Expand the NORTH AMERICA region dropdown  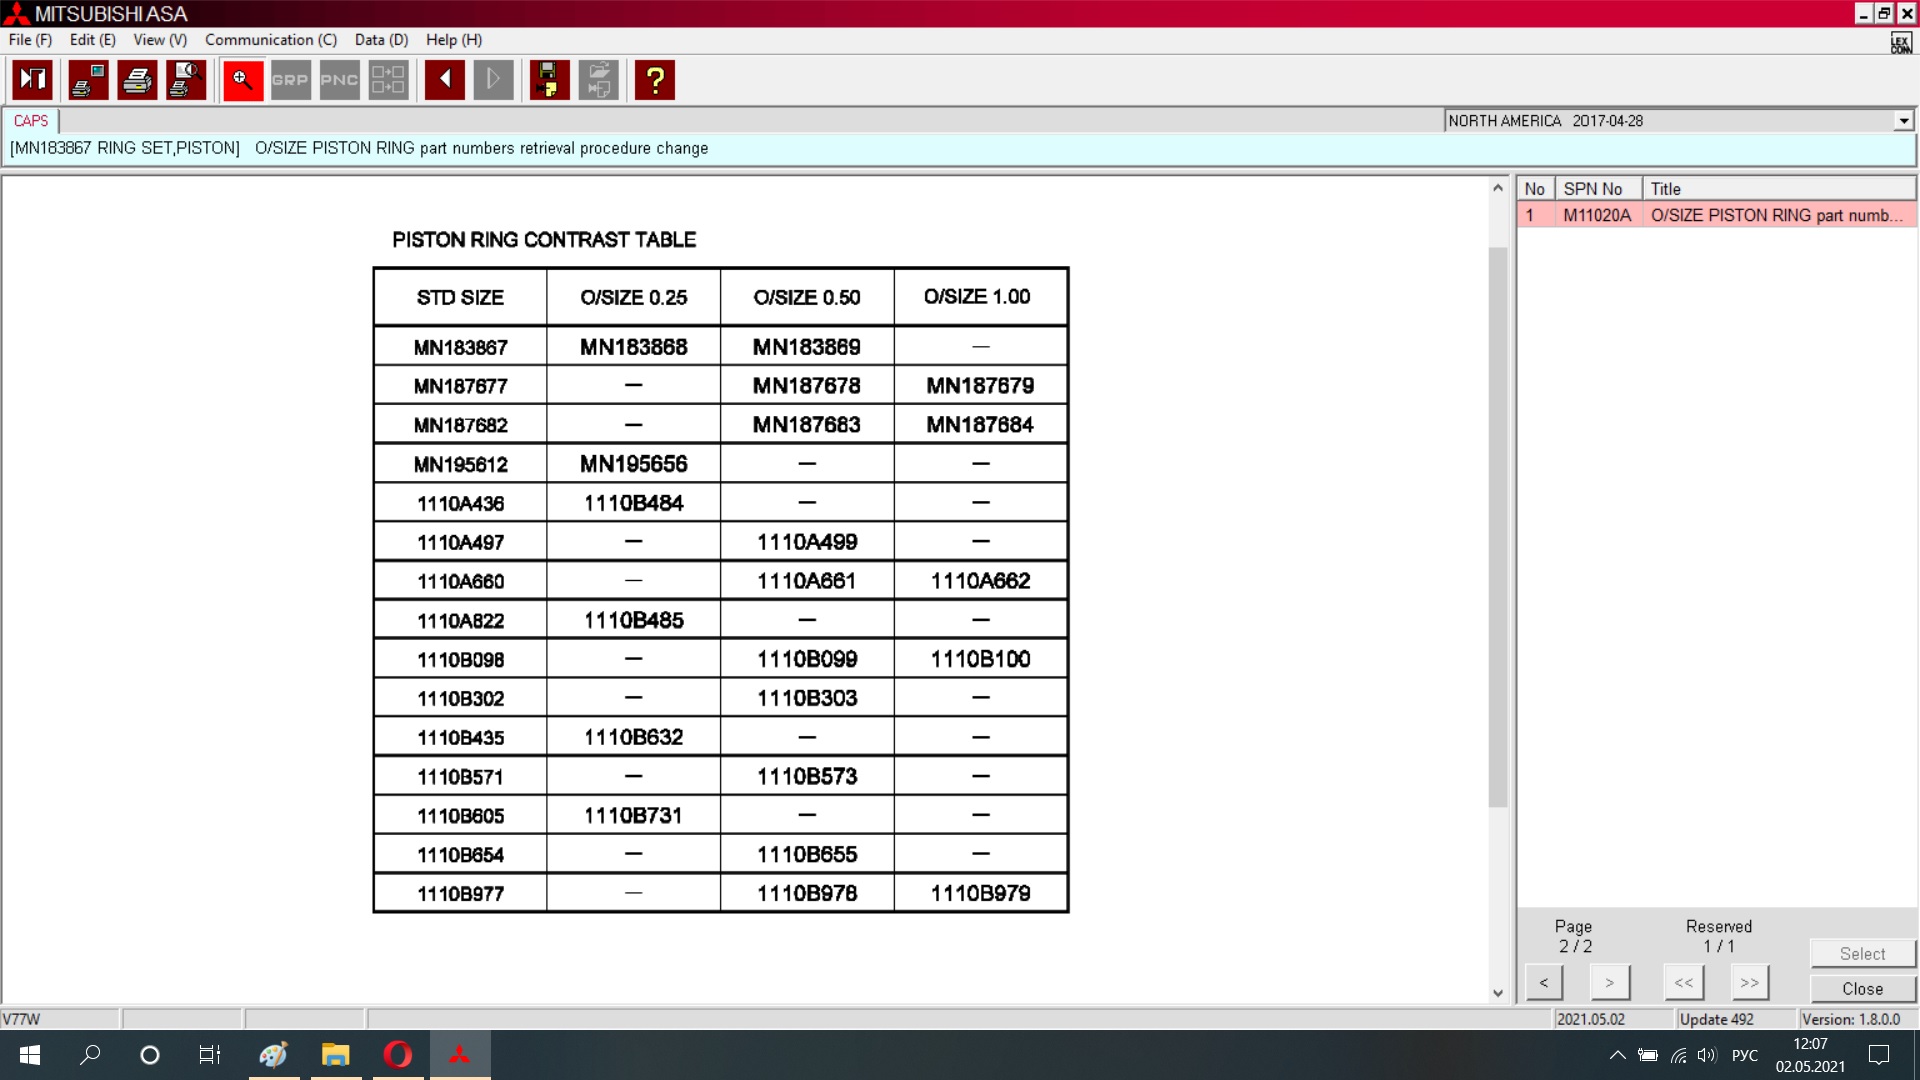click(x=1903, y=121)
